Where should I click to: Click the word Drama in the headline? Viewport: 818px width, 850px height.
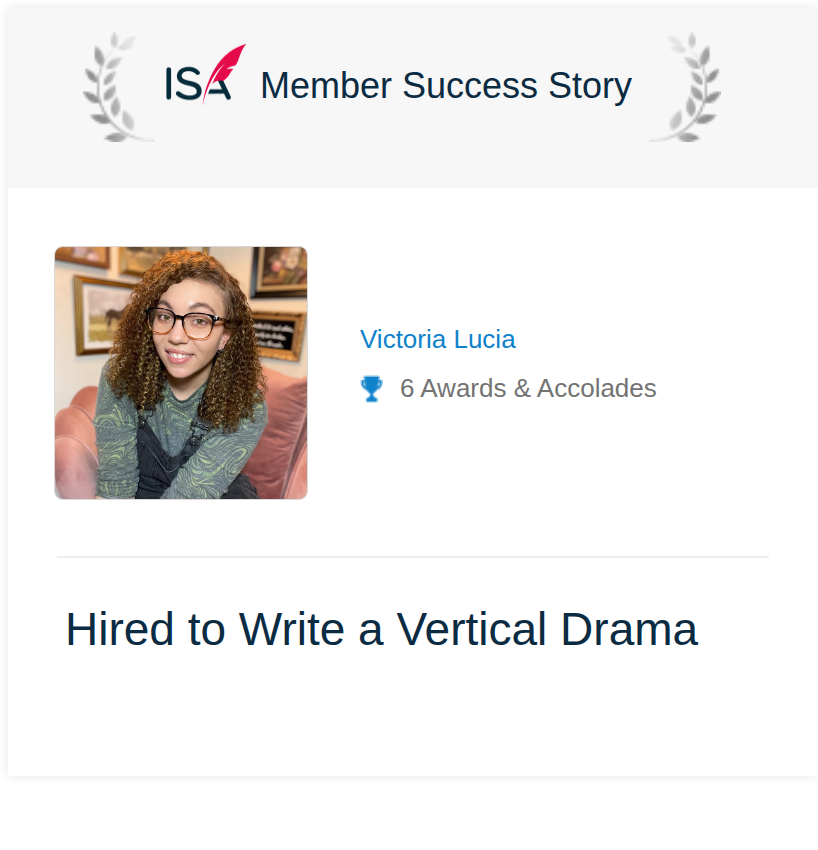(x=629, y=629)
